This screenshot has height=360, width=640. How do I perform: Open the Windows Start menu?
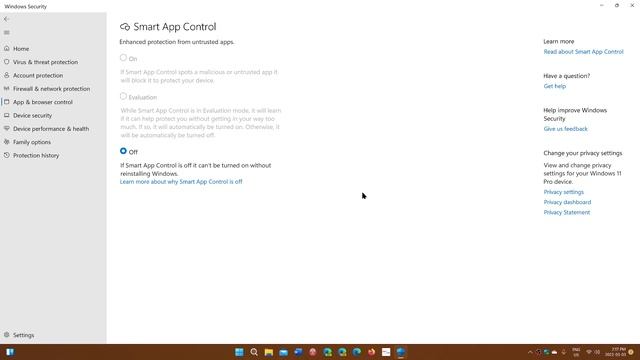point(239,352)
